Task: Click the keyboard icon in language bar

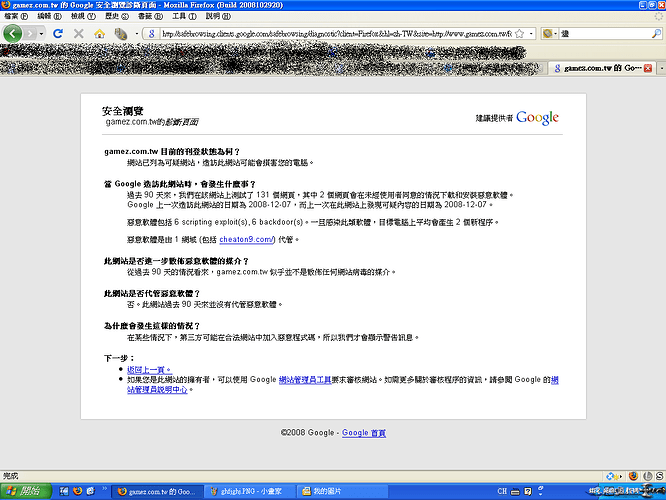Action: click(515, 492)
